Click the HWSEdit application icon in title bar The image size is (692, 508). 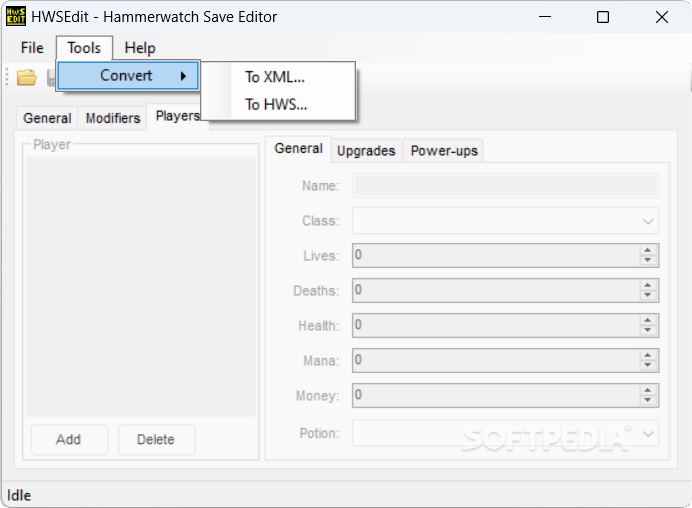[16, 17]
